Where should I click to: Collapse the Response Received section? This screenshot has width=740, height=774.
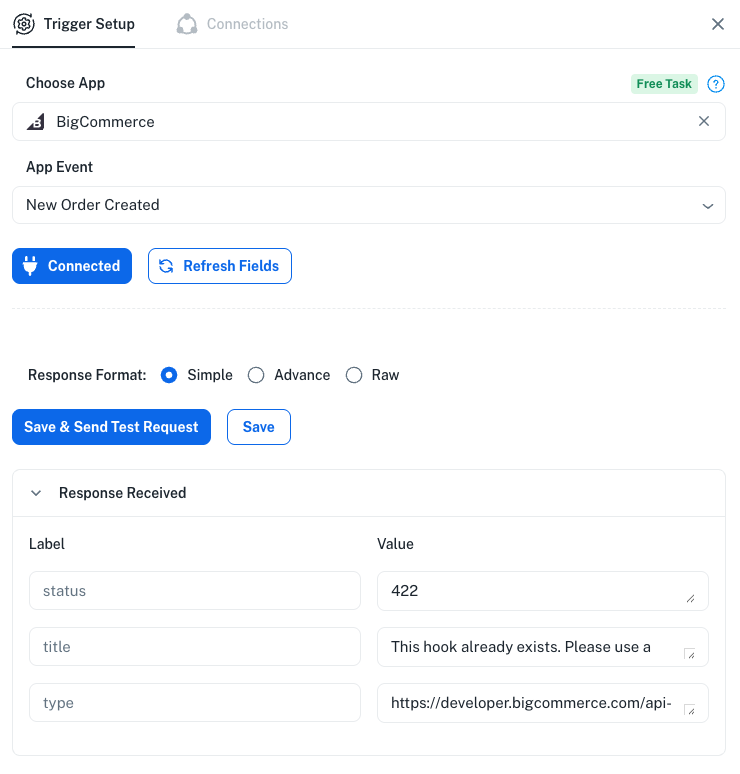pos(36,493)
